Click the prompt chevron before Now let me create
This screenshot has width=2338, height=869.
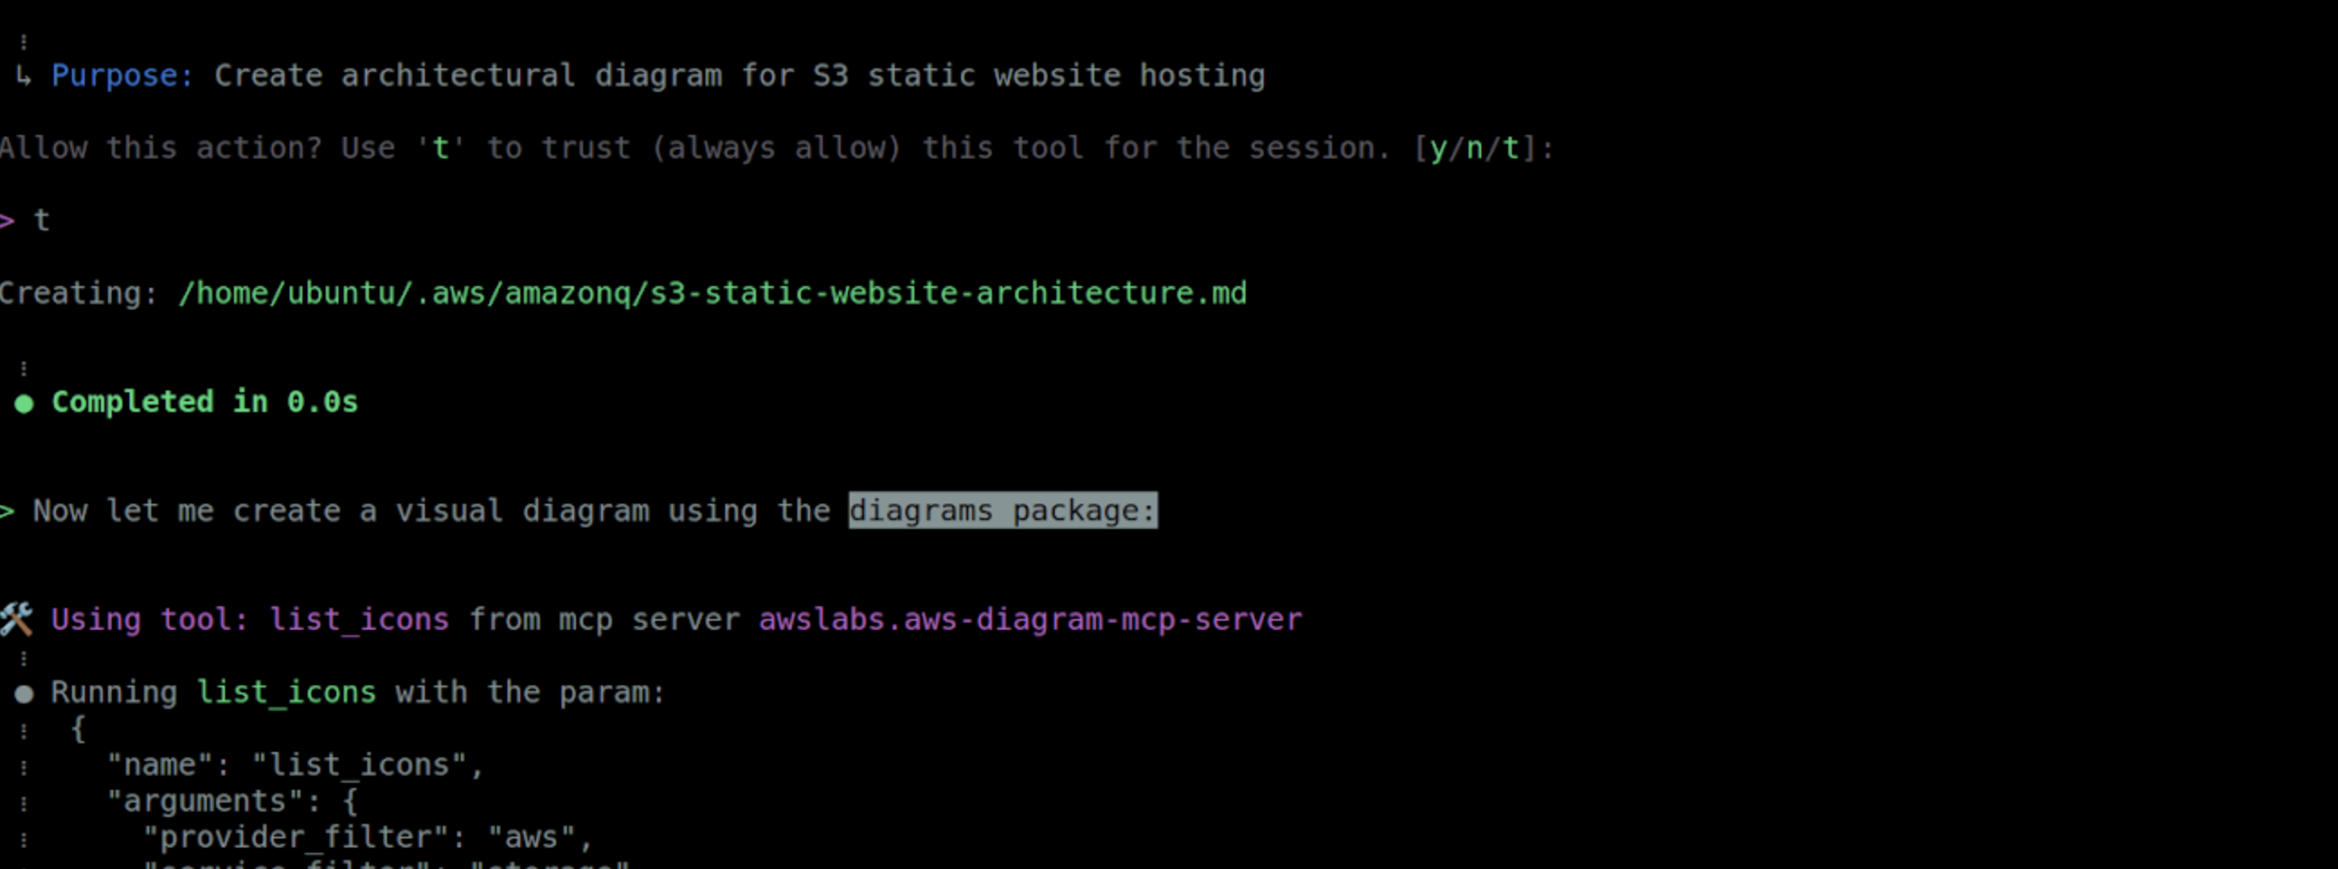(7, 511)
